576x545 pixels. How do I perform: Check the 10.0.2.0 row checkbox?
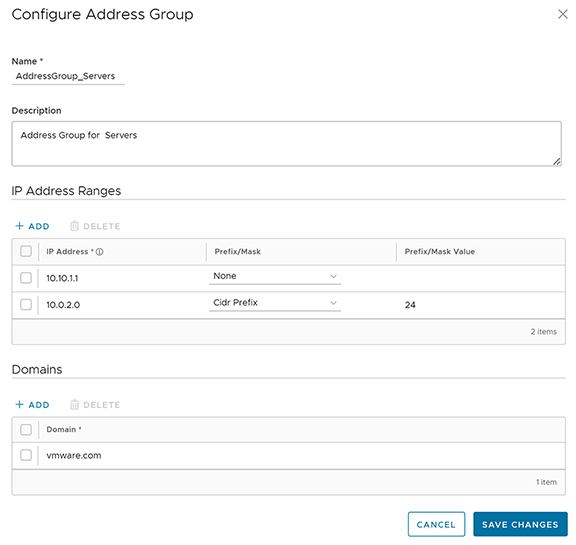26,304
